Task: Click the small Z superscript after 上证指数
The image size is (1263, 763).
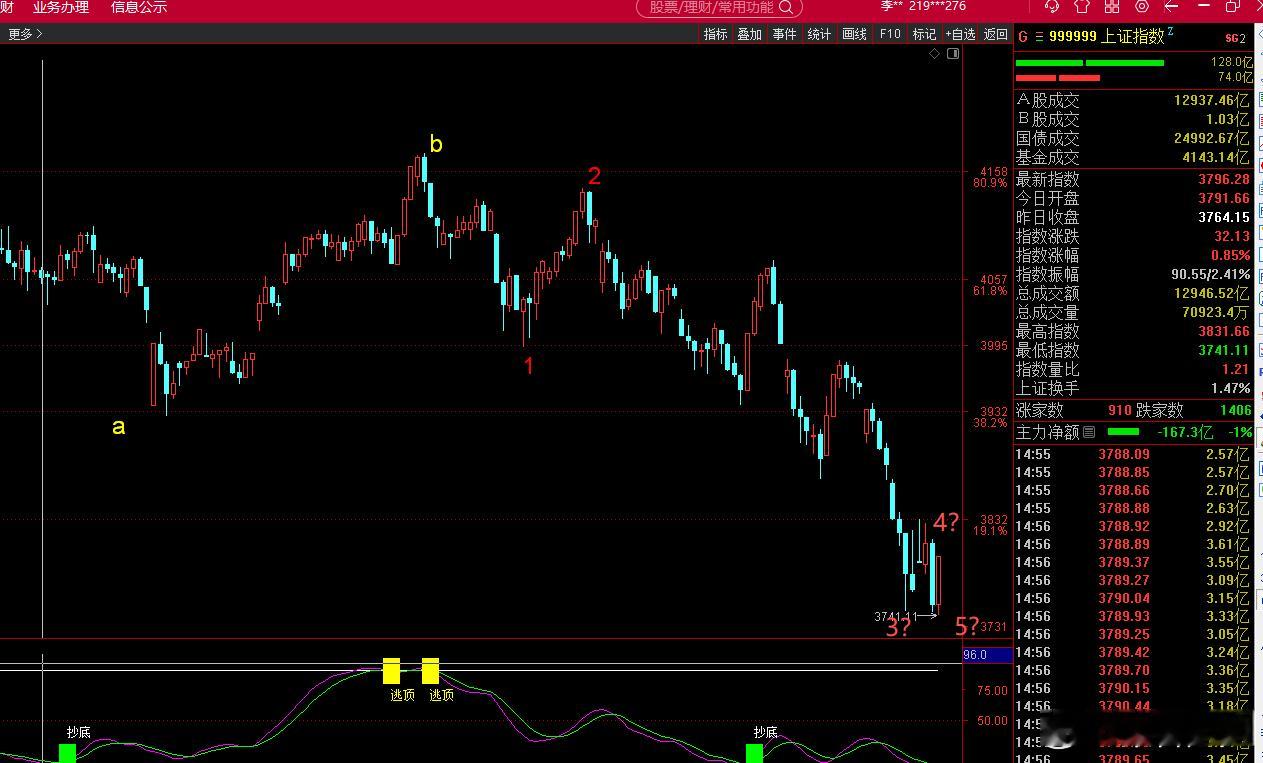Action: pos(1170,33)
